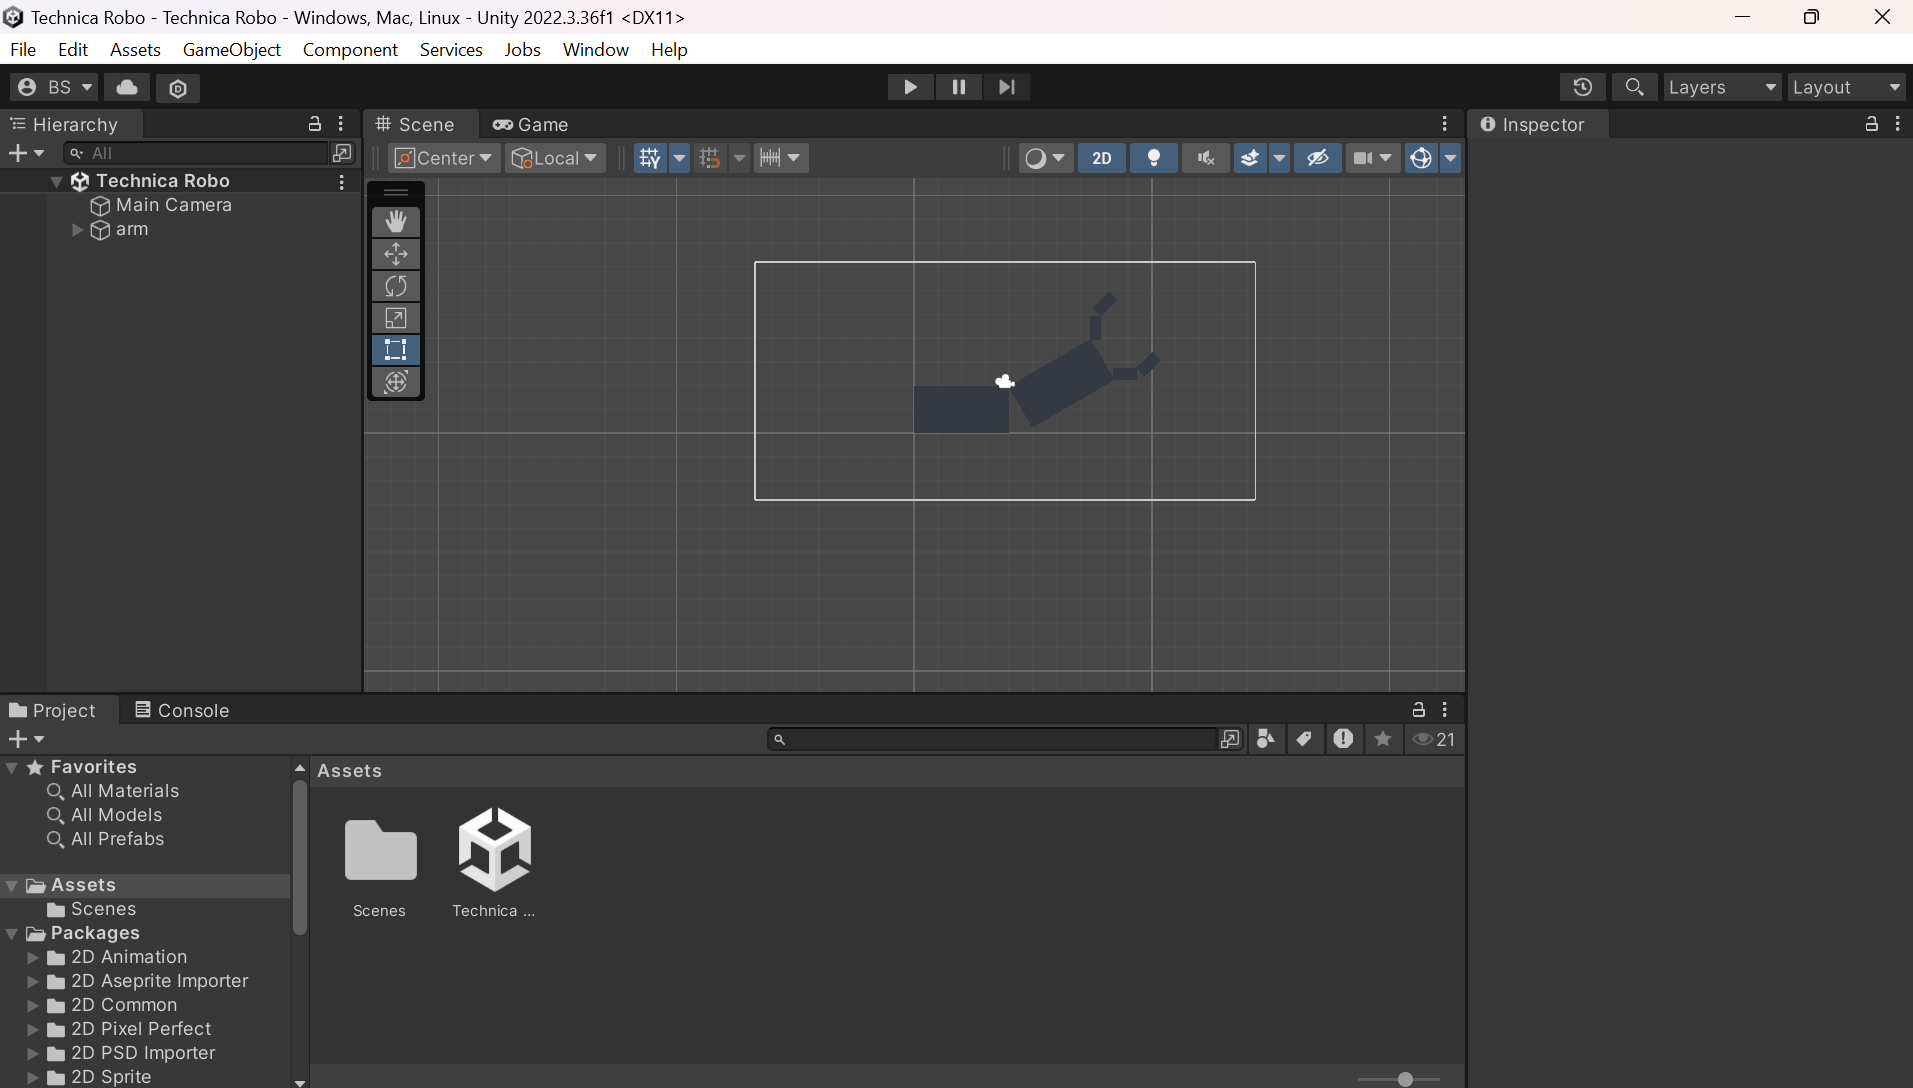Open BS account dropdown

(x=55, y=88)
